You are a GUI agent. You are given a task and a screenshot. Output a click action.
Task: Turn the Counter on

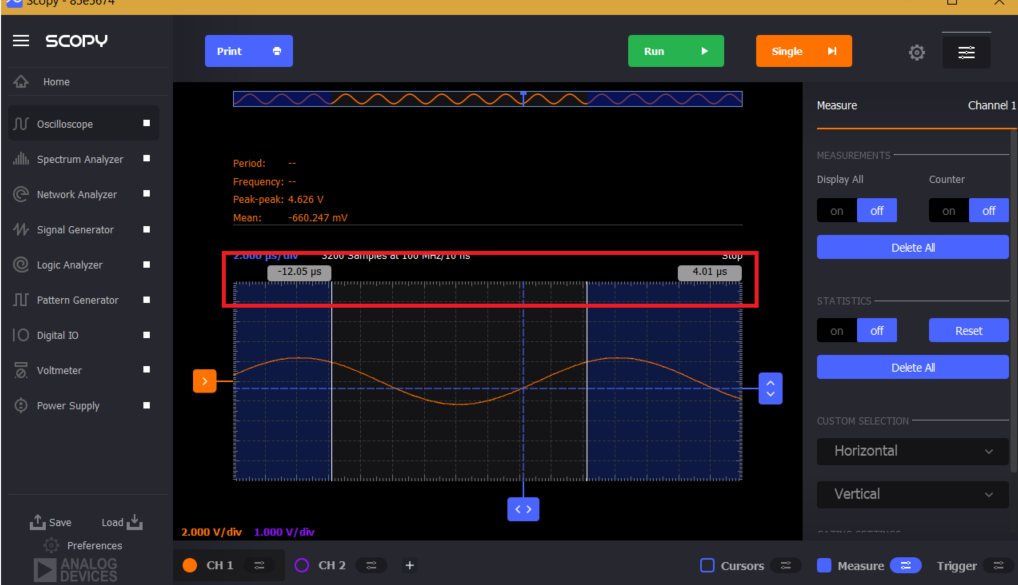949,210
